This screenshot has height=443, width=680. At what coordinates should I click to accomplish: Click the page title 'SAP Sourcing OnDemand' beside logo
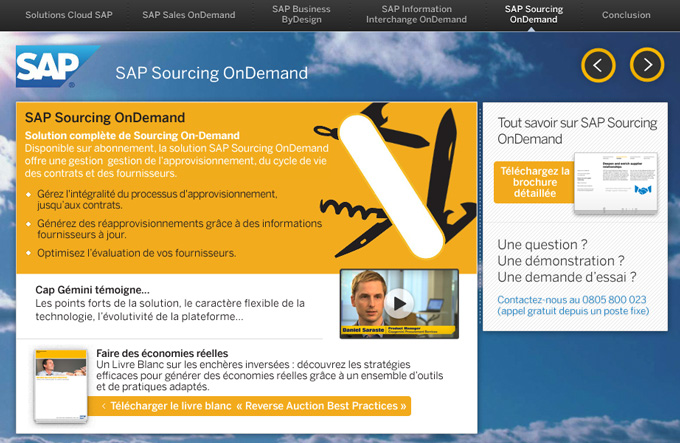pyautogui.click(x=212, y=73)
